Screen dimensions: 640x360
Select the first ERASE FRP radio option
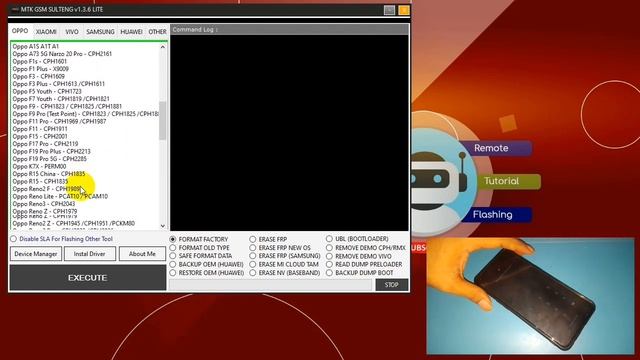click(x=269, y=239)
